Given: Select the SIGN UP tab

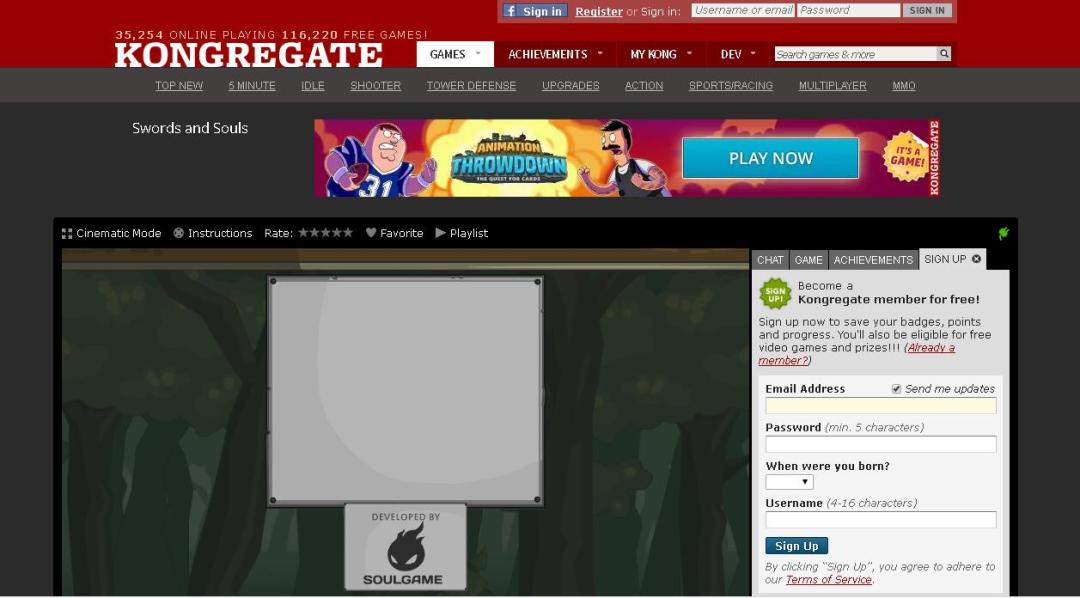Looking at the screenshot, I should (945, 259).
